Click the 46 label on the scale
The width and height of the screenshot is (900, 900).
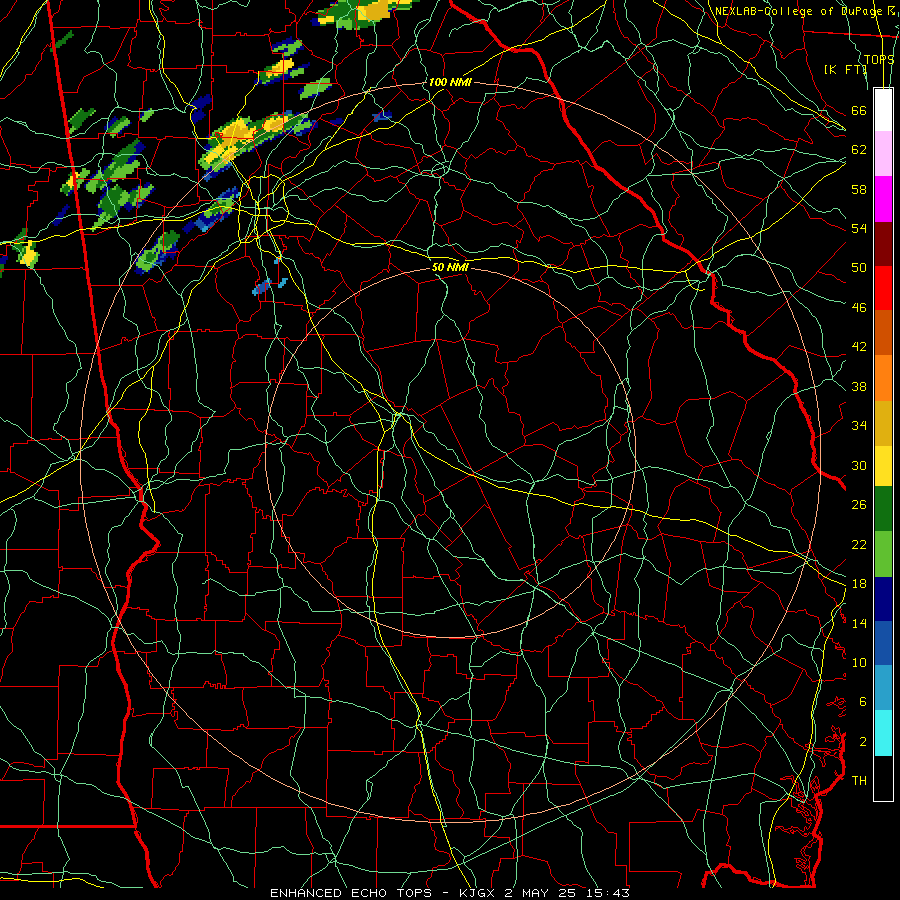click(x=859, y=308)
